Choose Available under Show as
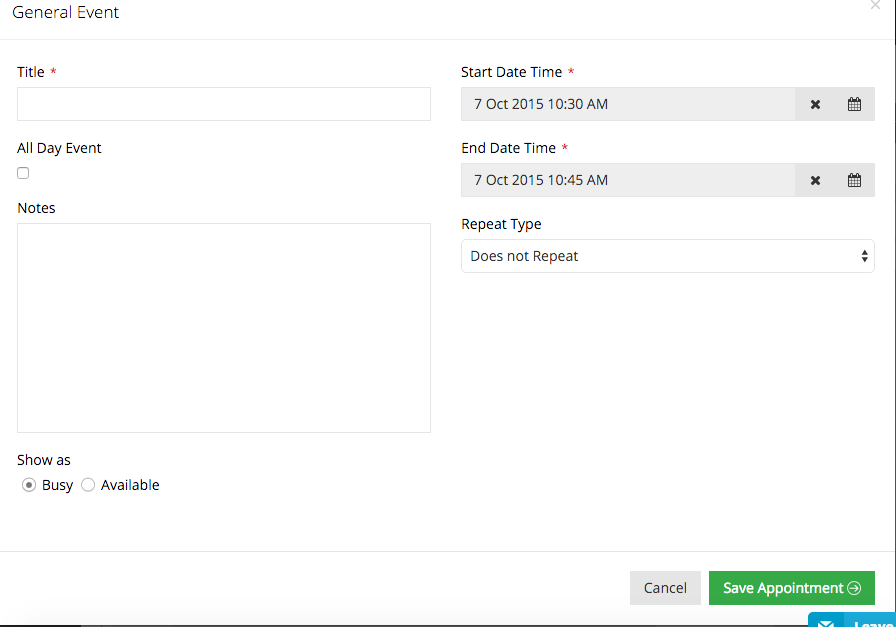This screenshot has width=896, height=627. point(88,485)
